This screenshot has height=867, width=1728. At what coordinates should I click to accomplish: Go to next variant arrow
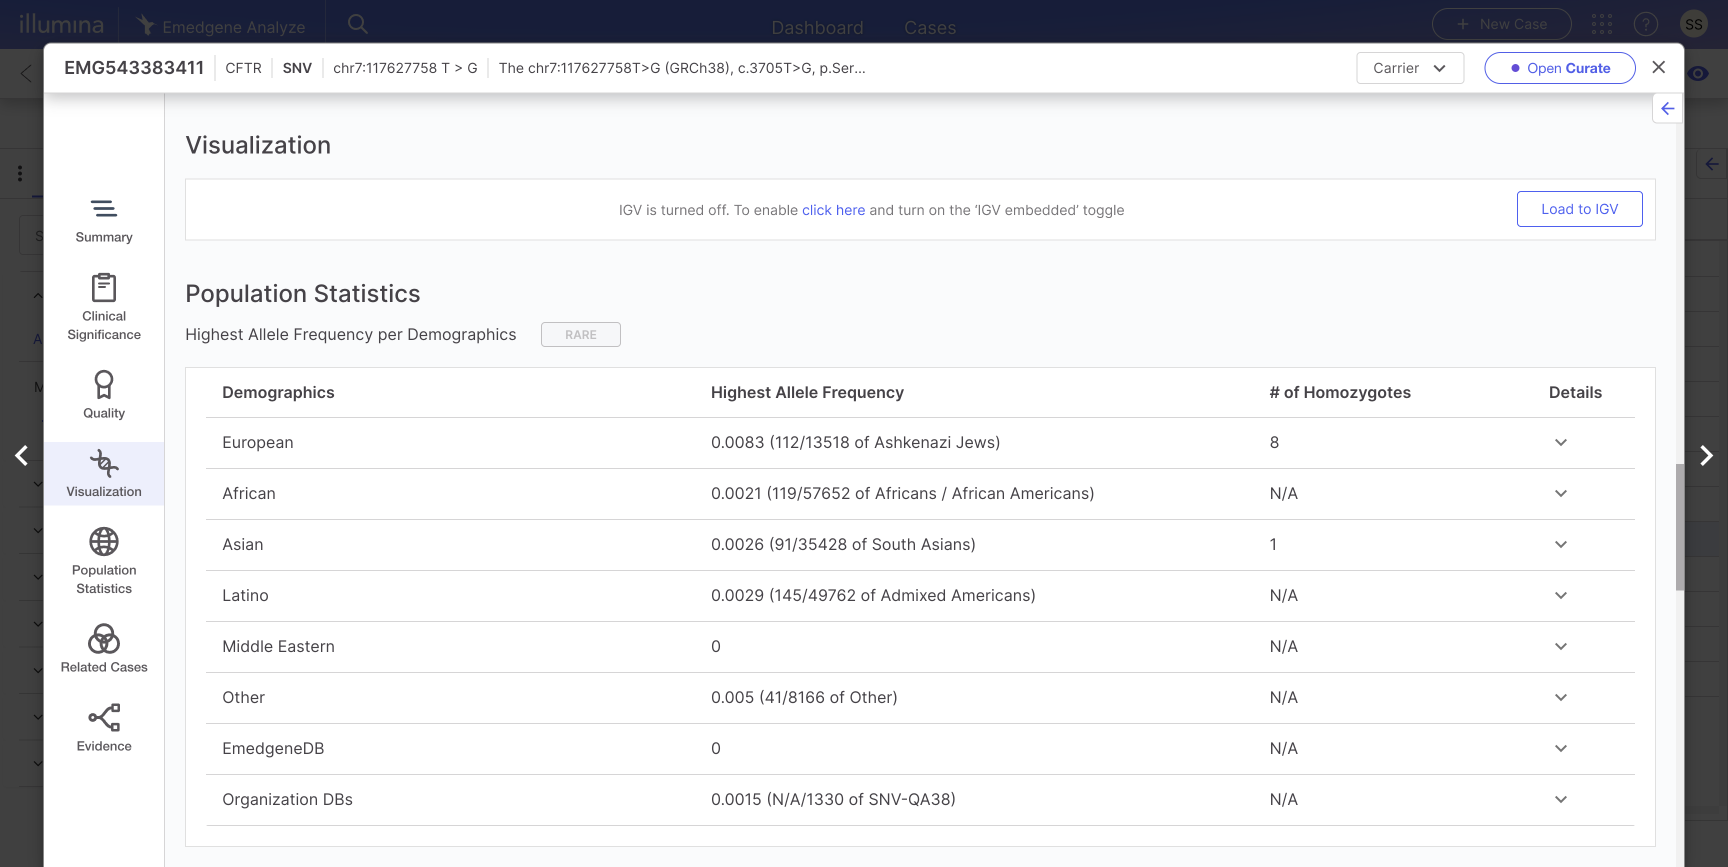click(1706, 456)
